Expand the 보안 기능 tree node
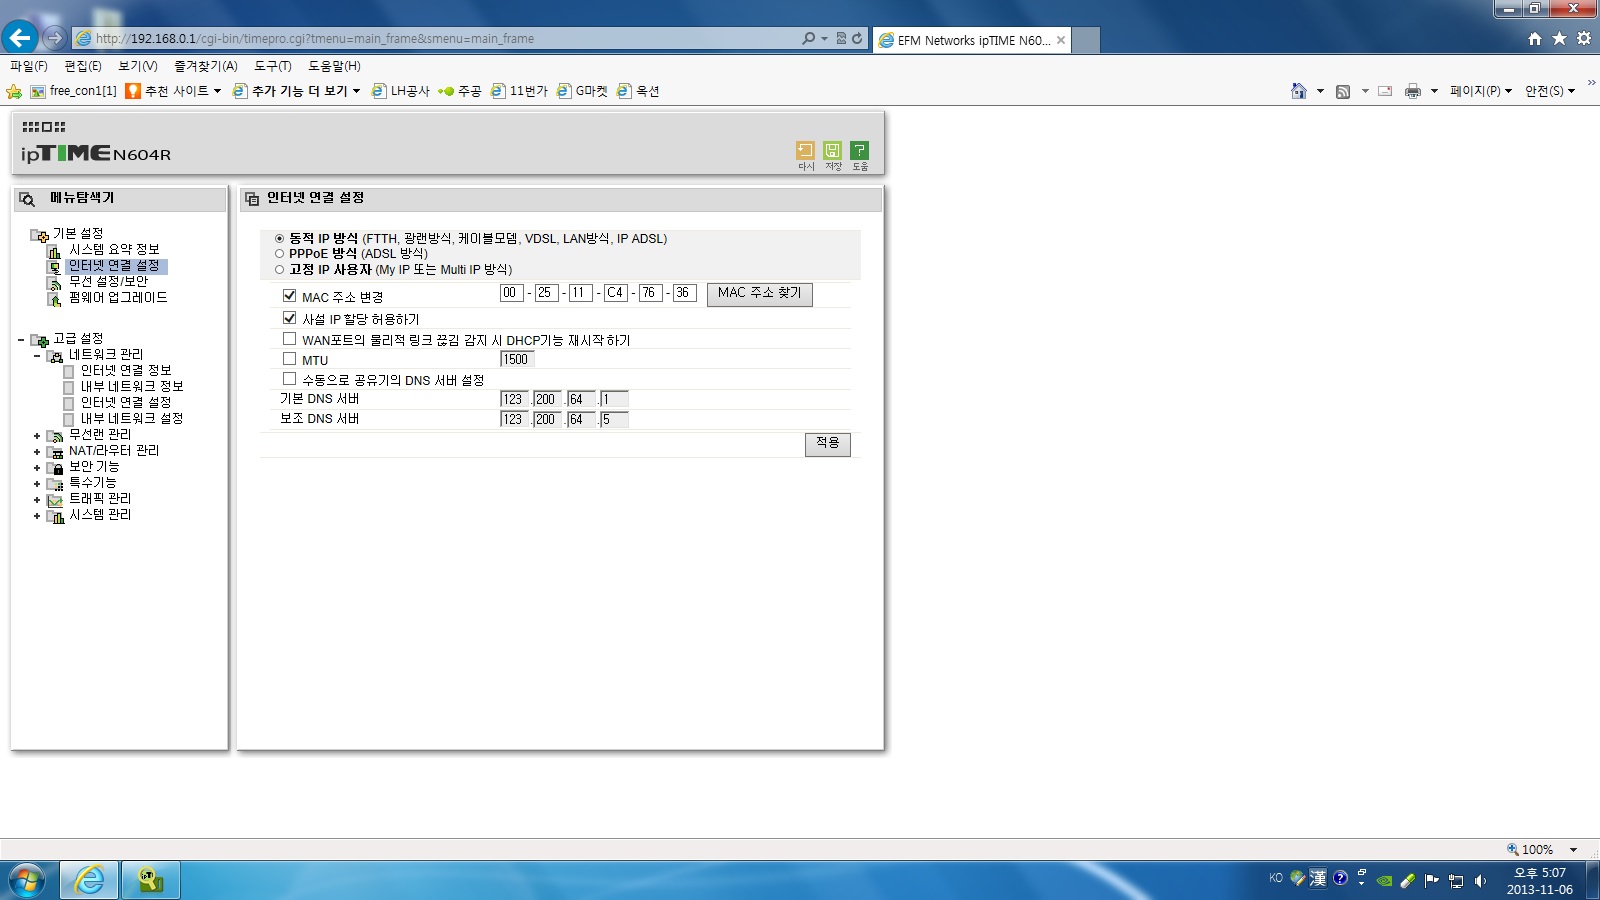 [37, 468]
